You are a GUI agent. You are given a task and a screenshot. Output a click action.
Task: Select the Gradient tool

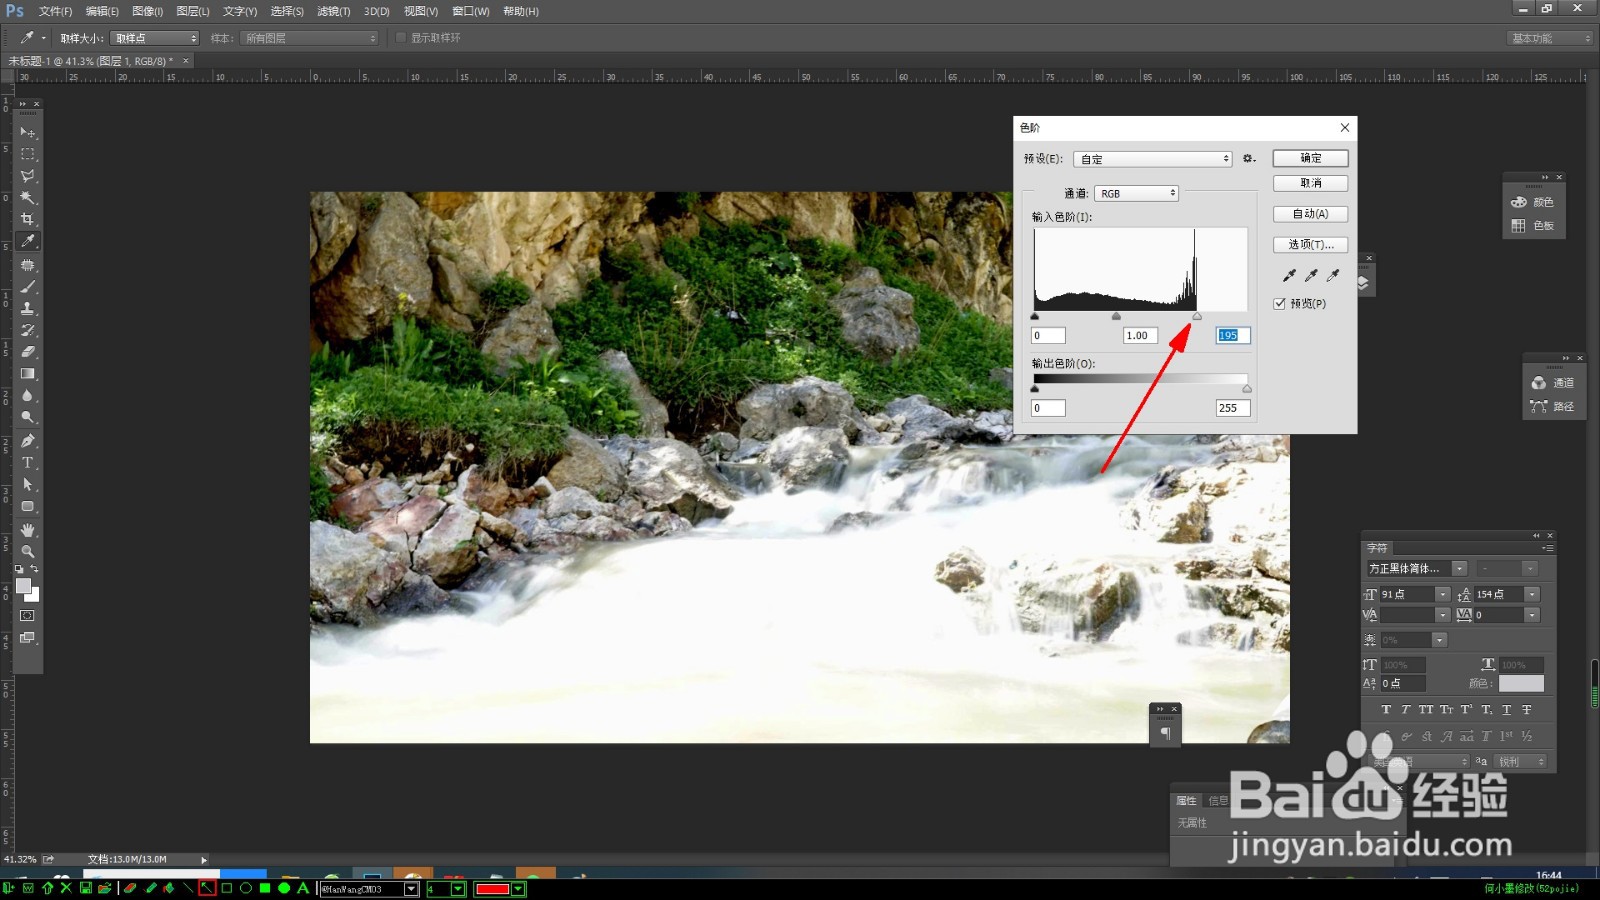click(28, 374)
